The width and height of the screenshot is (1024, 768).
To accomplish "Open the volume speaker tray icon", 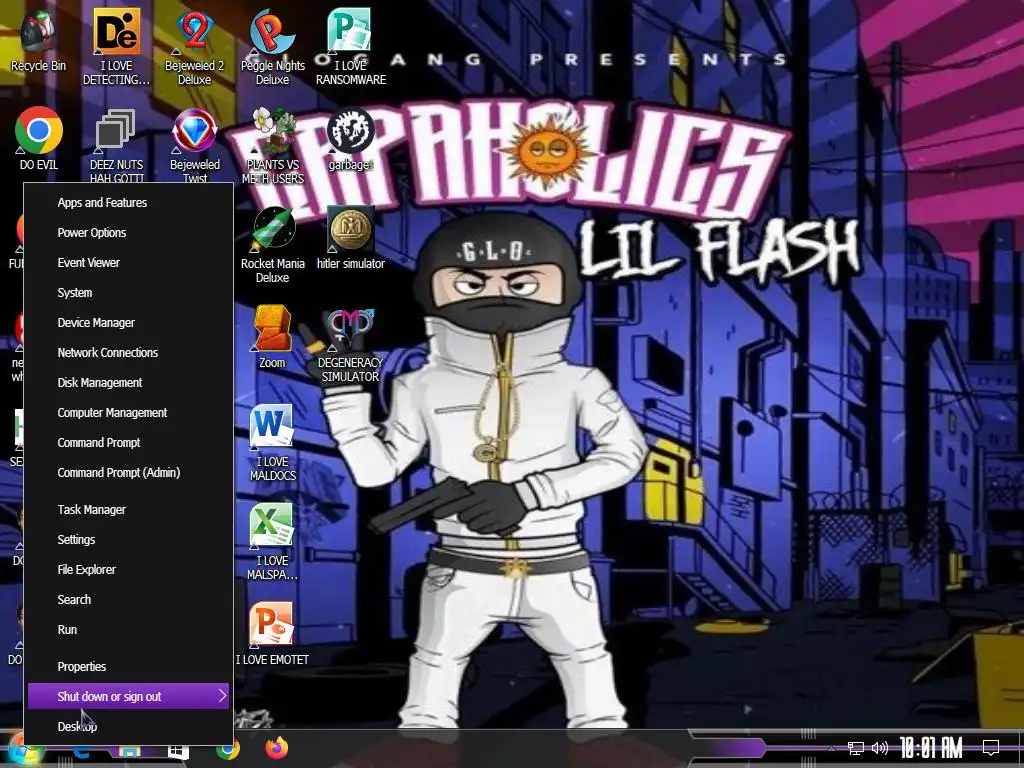I will tap(880, 748).
